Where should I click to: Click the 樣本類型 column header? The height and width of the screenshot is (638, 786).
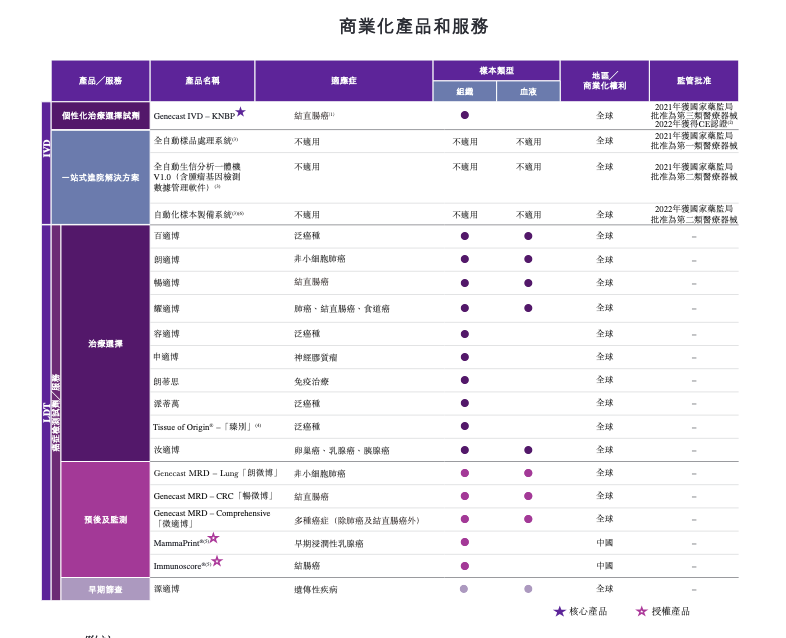496,70
